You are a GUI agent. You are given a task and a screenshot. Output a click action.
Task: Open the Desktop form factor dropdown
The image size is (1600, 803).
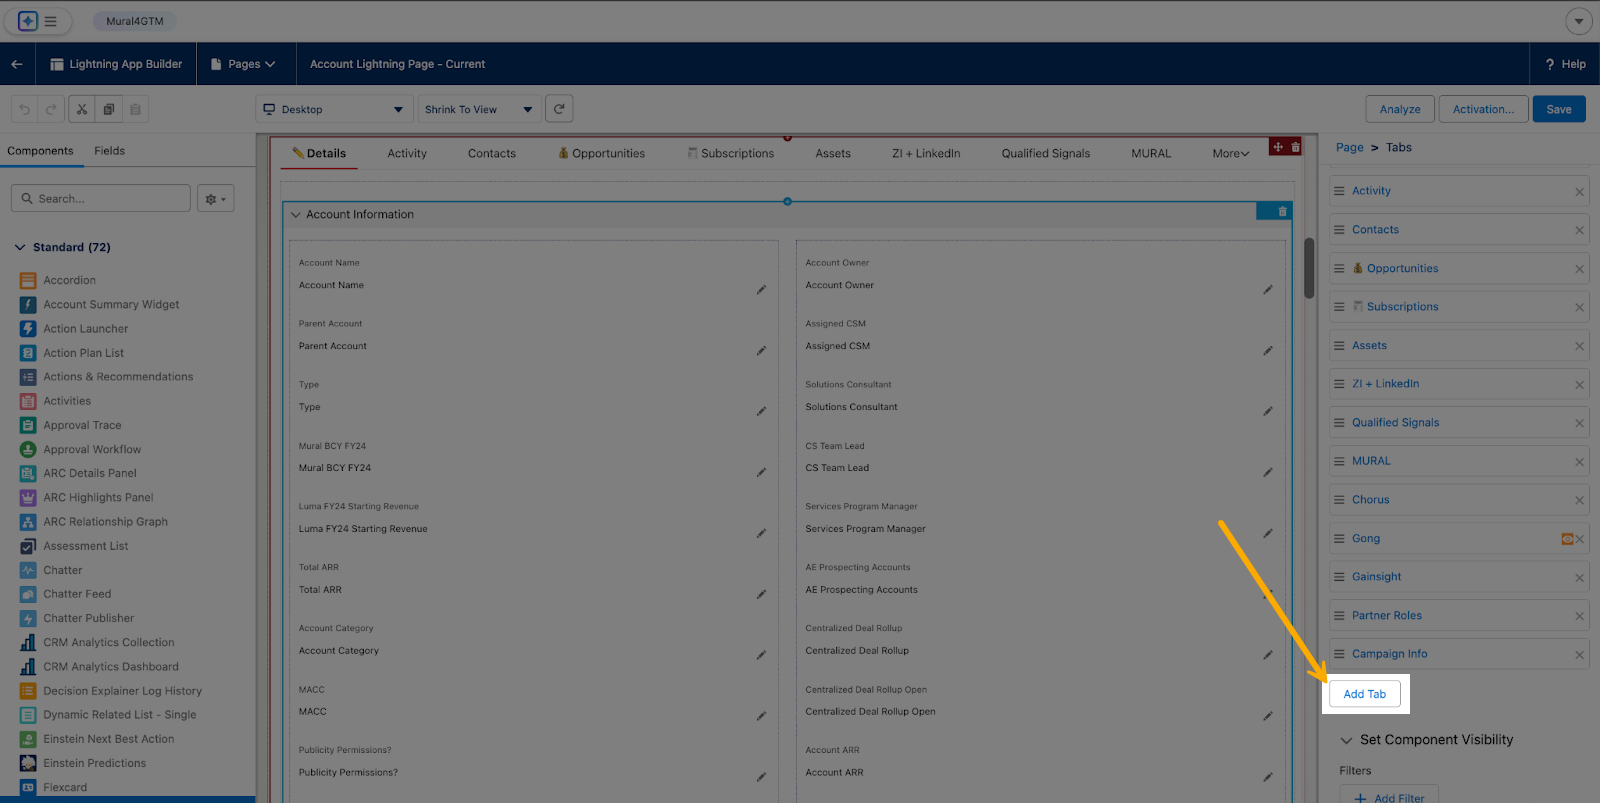tap(334, 109)
